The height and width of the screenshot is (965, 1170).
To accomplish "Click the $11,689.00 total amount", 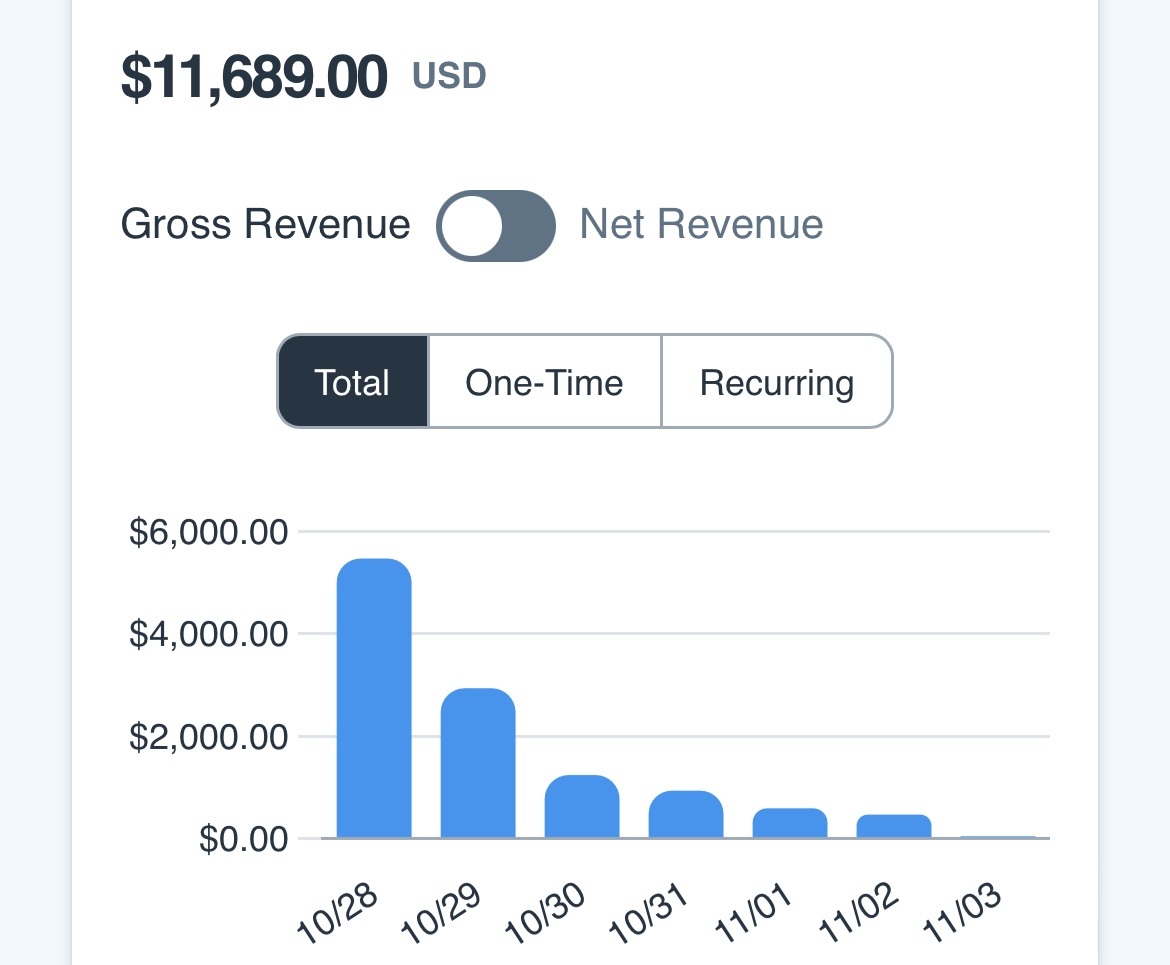I will click(254, 78).
